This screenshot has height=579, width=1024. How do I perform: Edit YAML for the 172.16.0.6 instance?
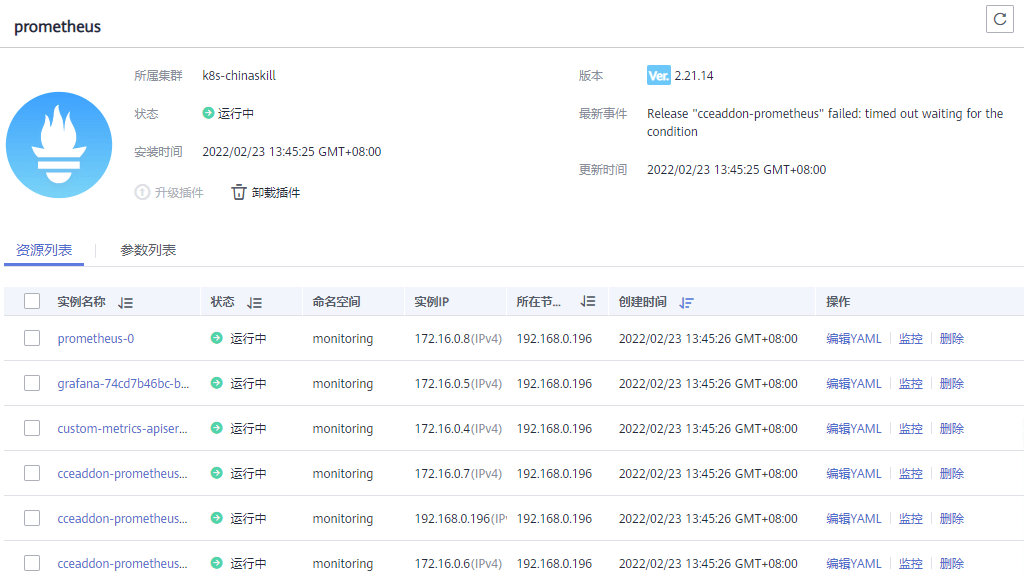[x=854, y=563]
